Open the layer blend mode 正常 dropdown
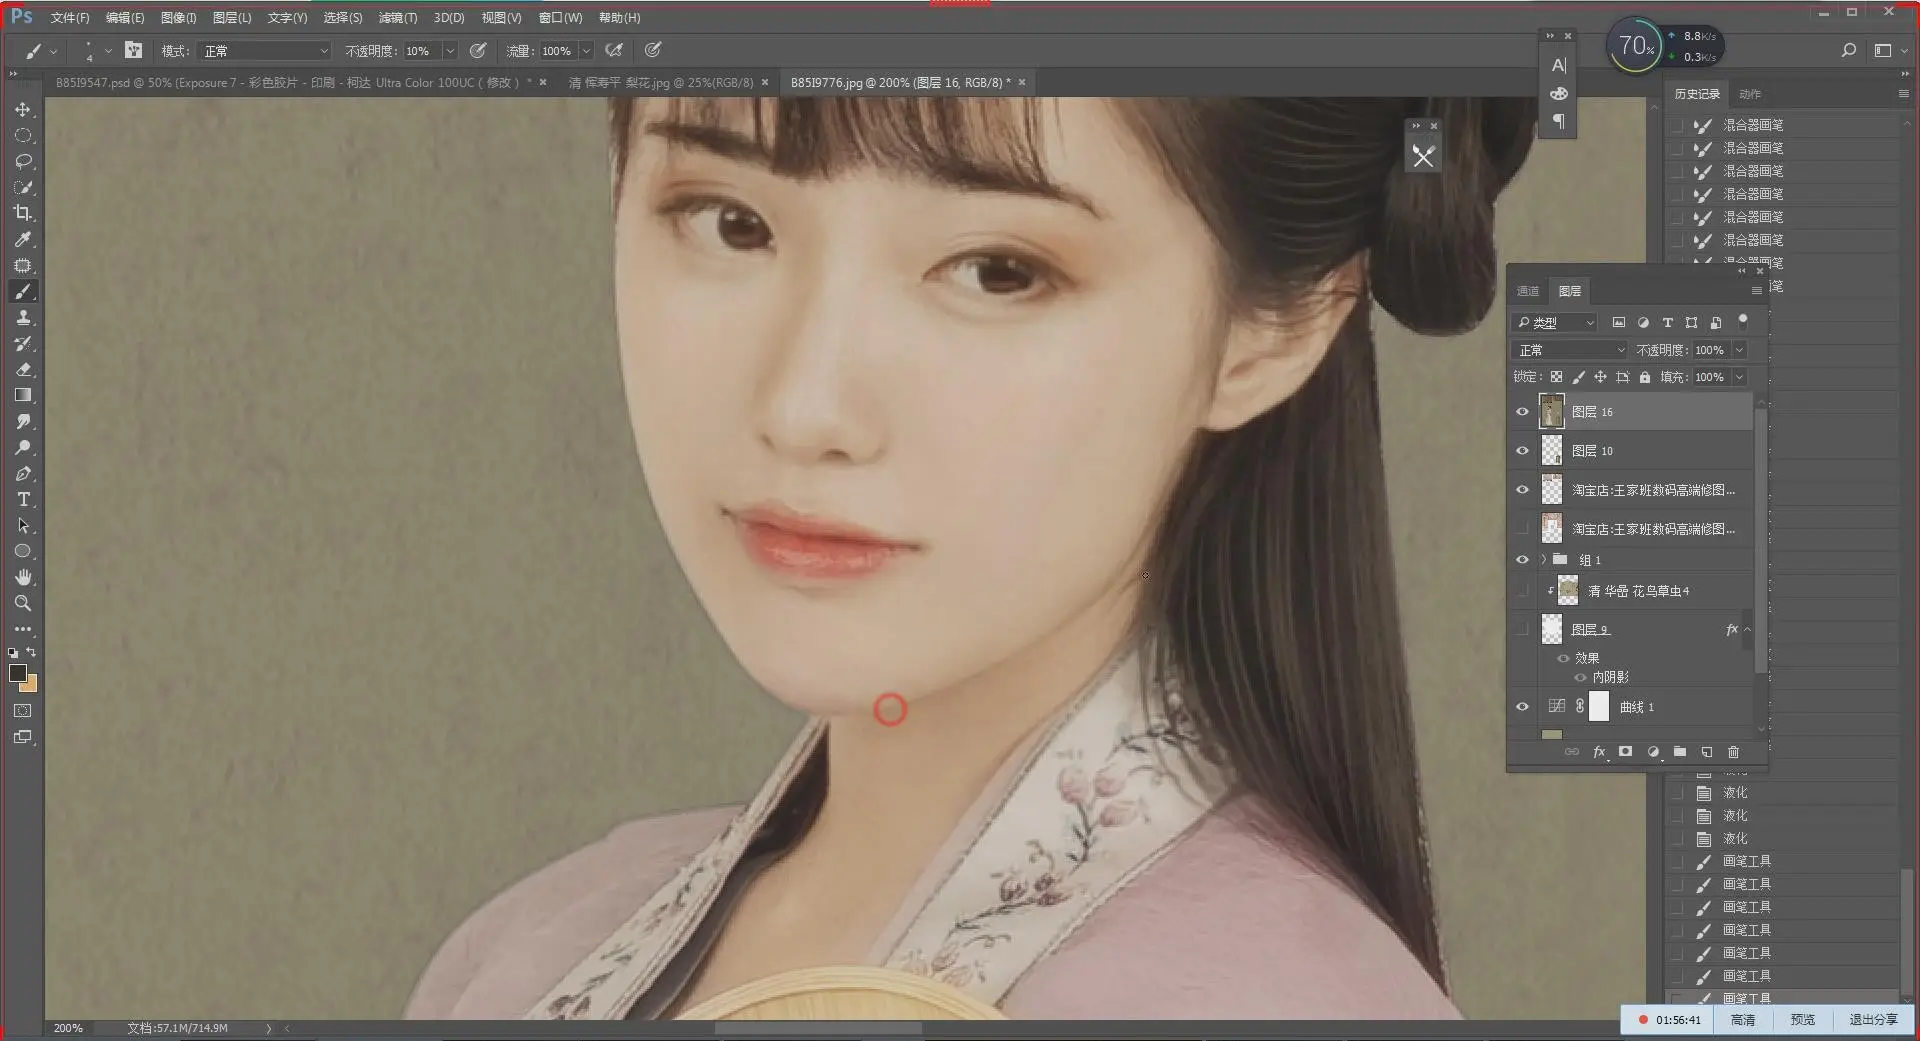Image resolution: width=1920 pixels, height=1041 pixels. 1570,350
